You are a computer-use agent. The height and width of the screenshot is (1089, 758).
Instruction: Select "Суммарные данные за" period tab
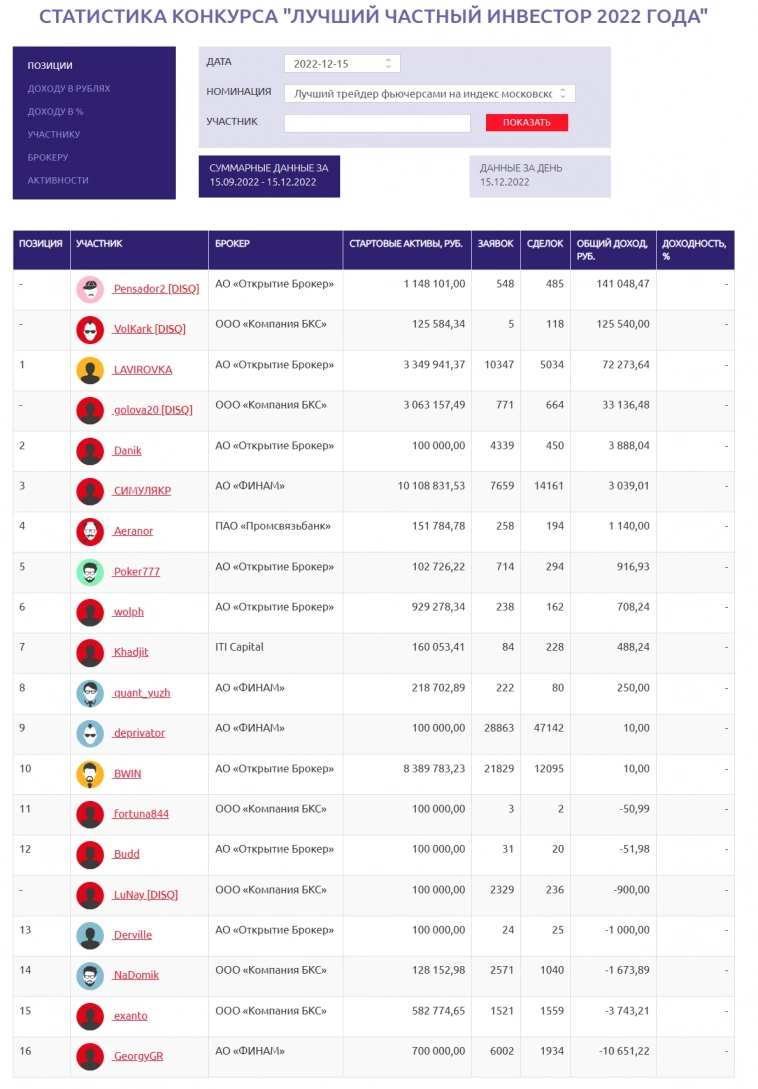pyautogui.click(x=269, y=176)
